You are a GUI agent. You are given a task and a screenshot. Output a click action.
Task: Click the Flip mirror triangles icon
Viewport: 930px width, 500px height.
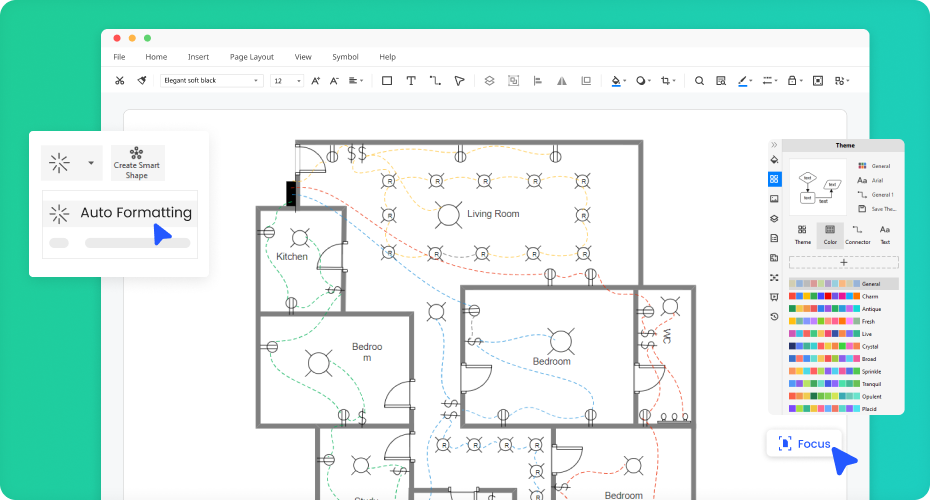tap(562, 81)
